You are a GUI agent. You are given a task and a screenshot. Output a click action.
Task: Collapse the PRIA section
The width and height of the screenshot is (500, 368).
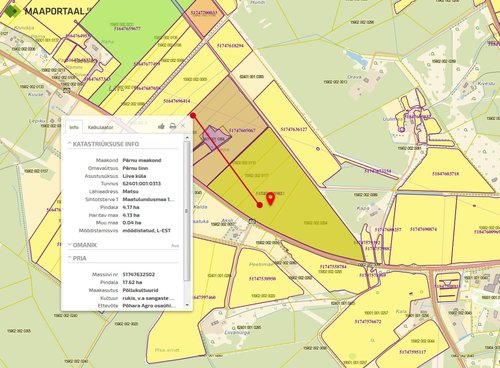[x=77, y=258]
